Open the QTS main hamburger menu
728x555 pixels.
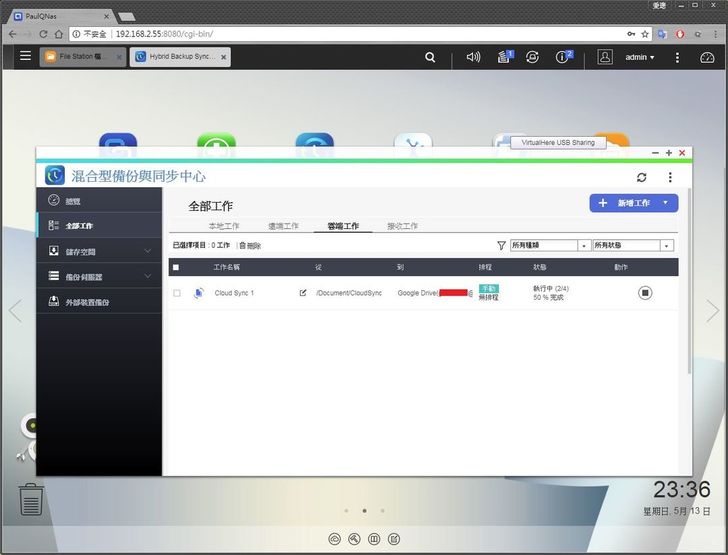click(25, 57)
